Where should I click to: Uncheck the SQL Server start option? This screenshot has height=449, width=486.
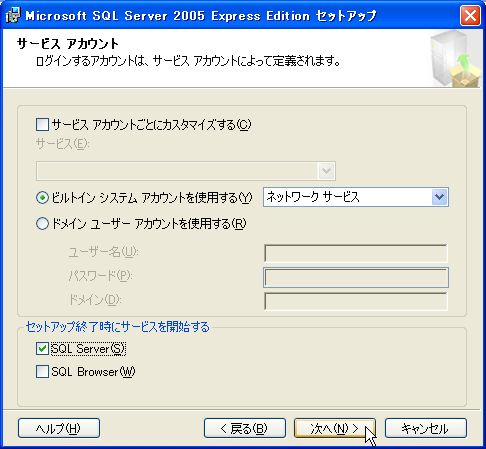42,349
